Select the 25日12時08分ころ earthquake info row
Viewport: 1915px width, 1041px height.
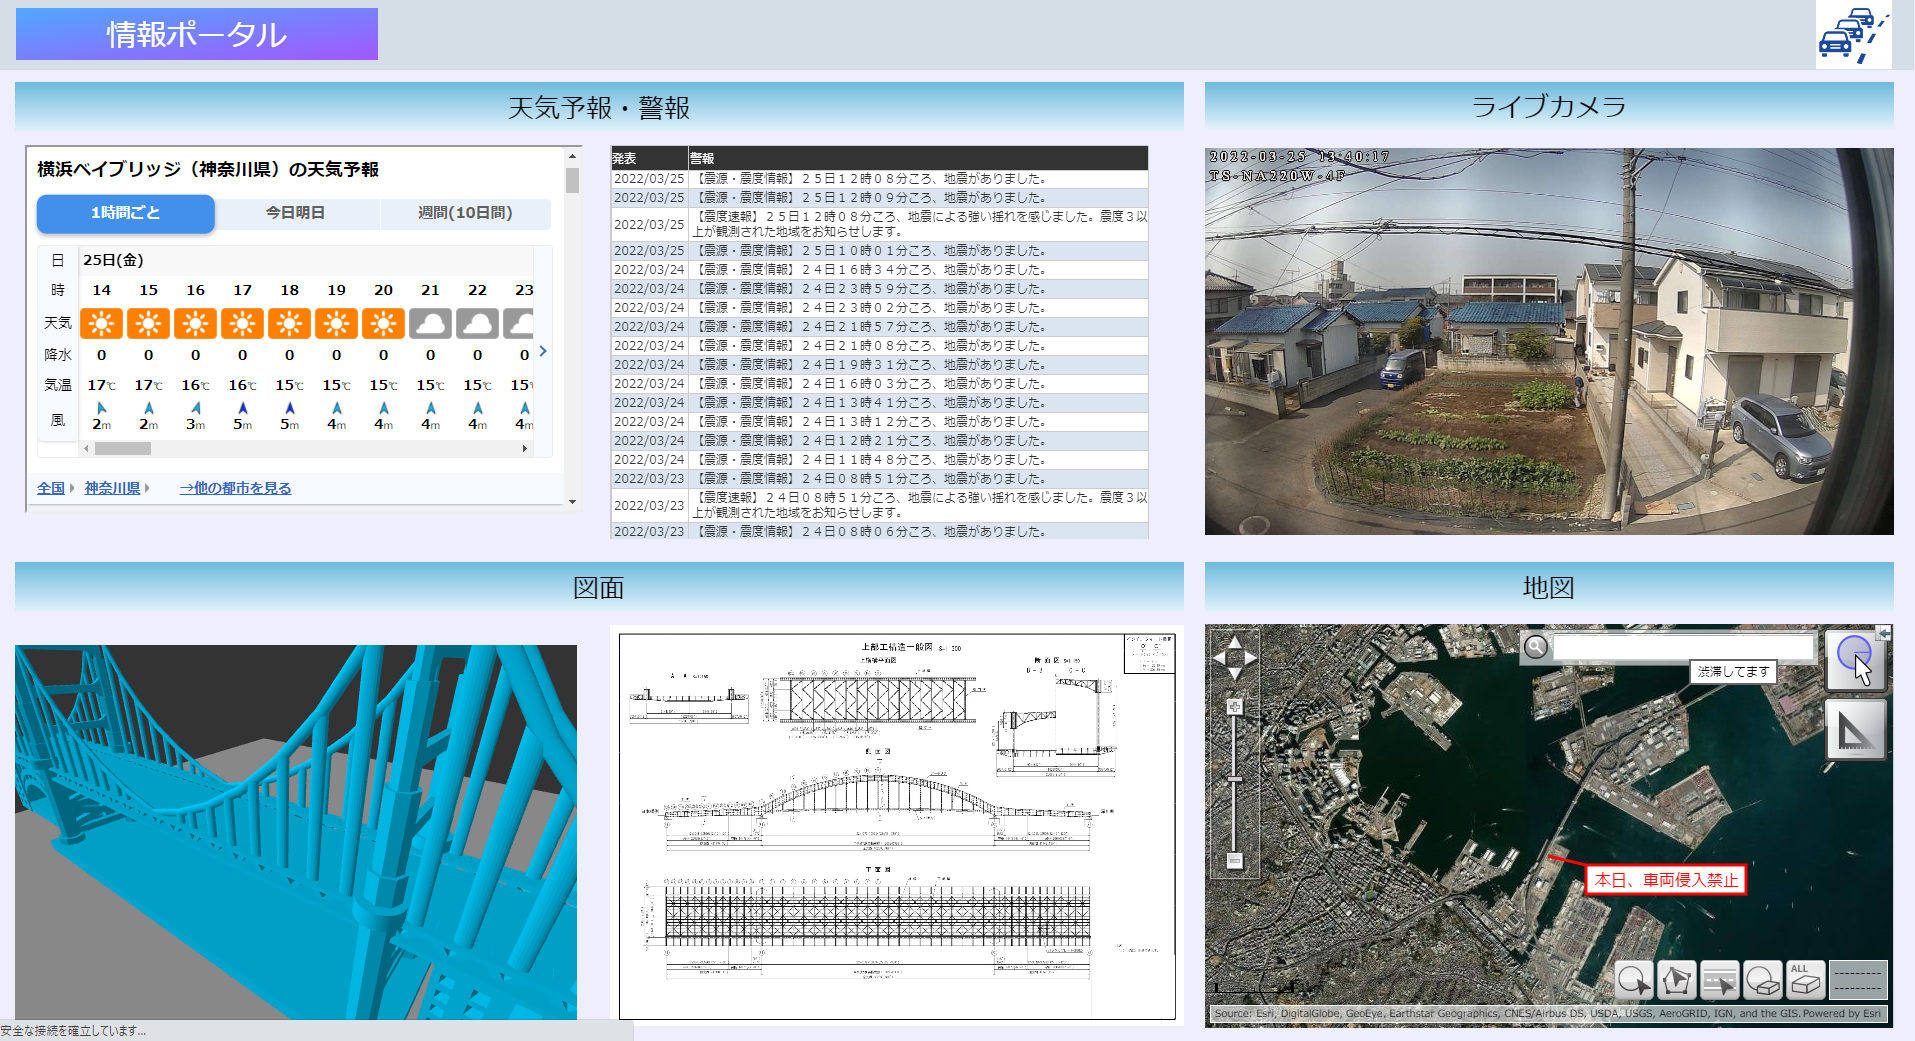tap(880, 179)
